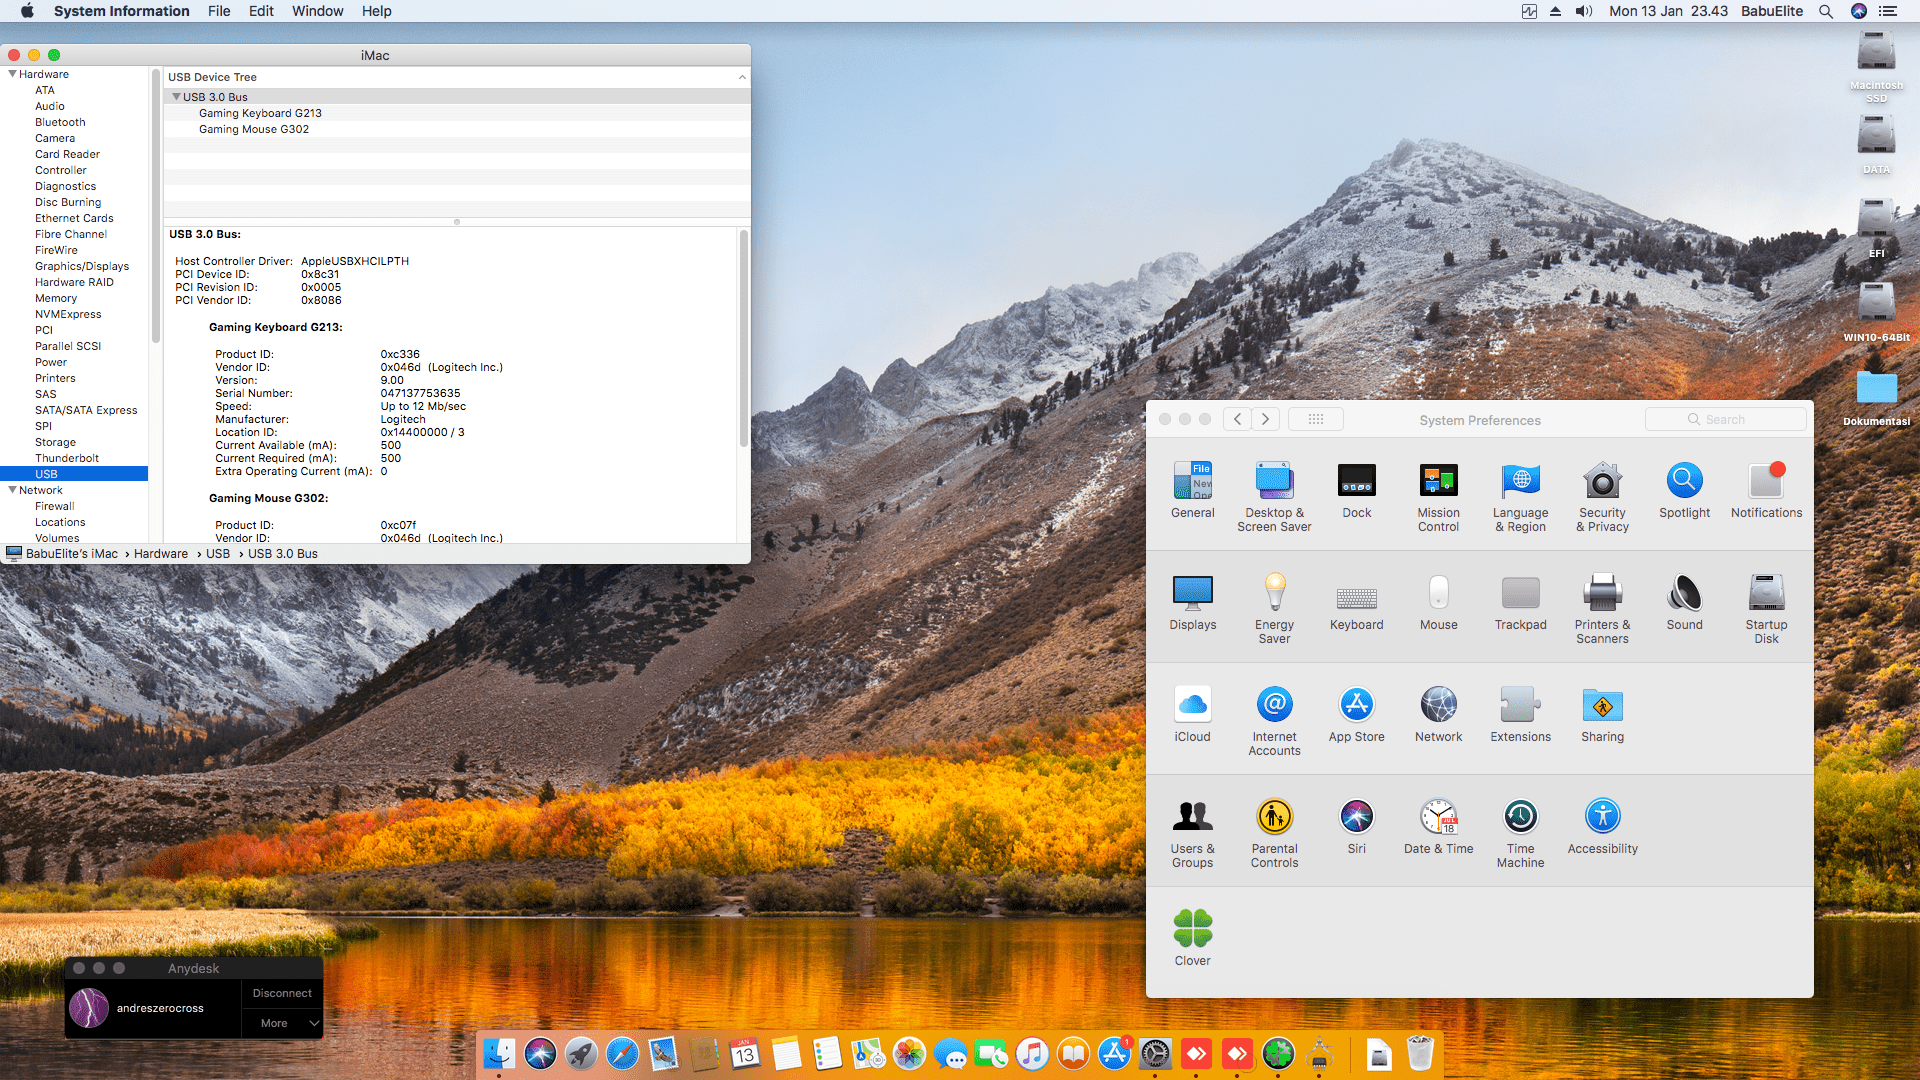The width and height of the screenshot is (1920, 1080).
Task: Click the show-all grid icon in System Preferences
Action: tap(1315, 419)
